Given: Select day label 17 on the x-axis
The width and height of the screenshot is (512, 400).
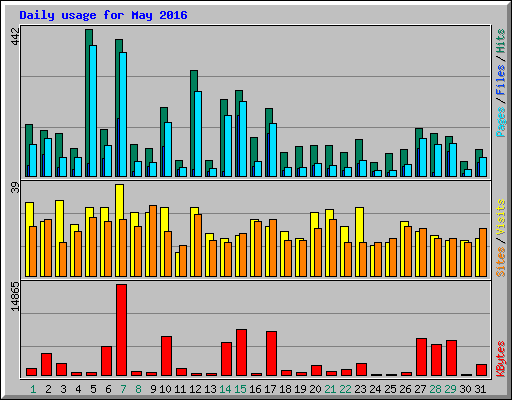Looking at the screenshot, I should [270, 389].
